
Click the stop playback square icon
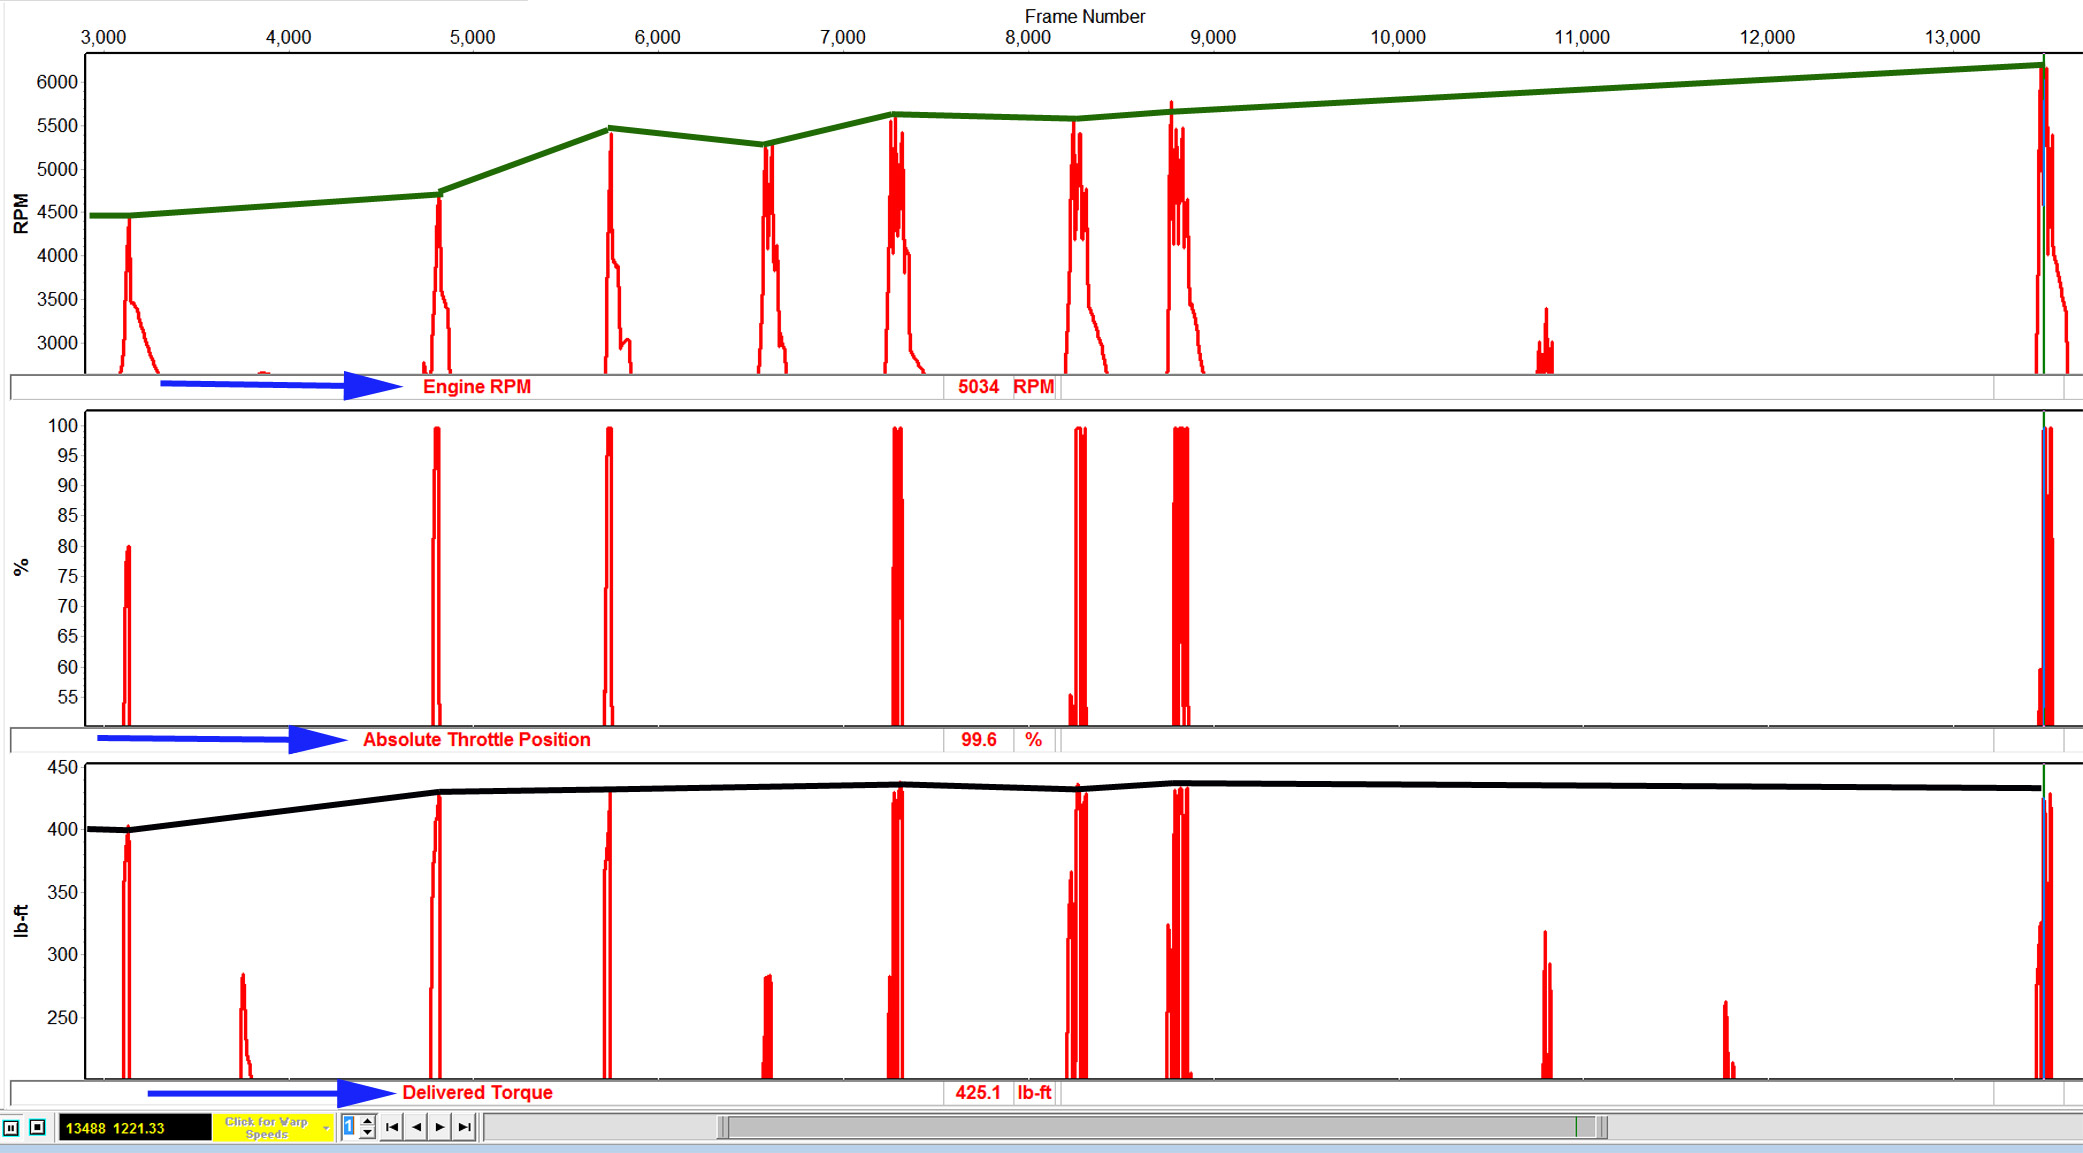point(37,1128)
